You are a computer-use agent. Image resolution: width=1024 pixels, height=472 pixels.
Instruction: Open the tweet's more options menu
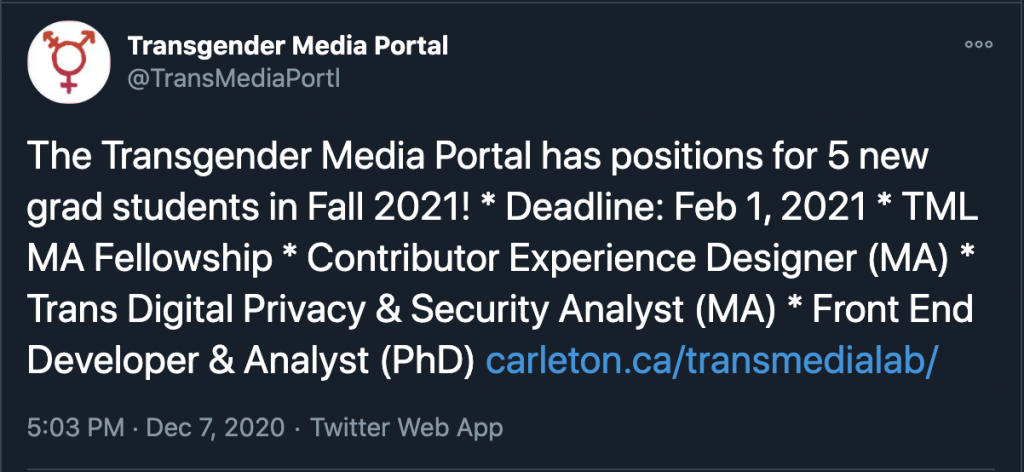(978, 44)
